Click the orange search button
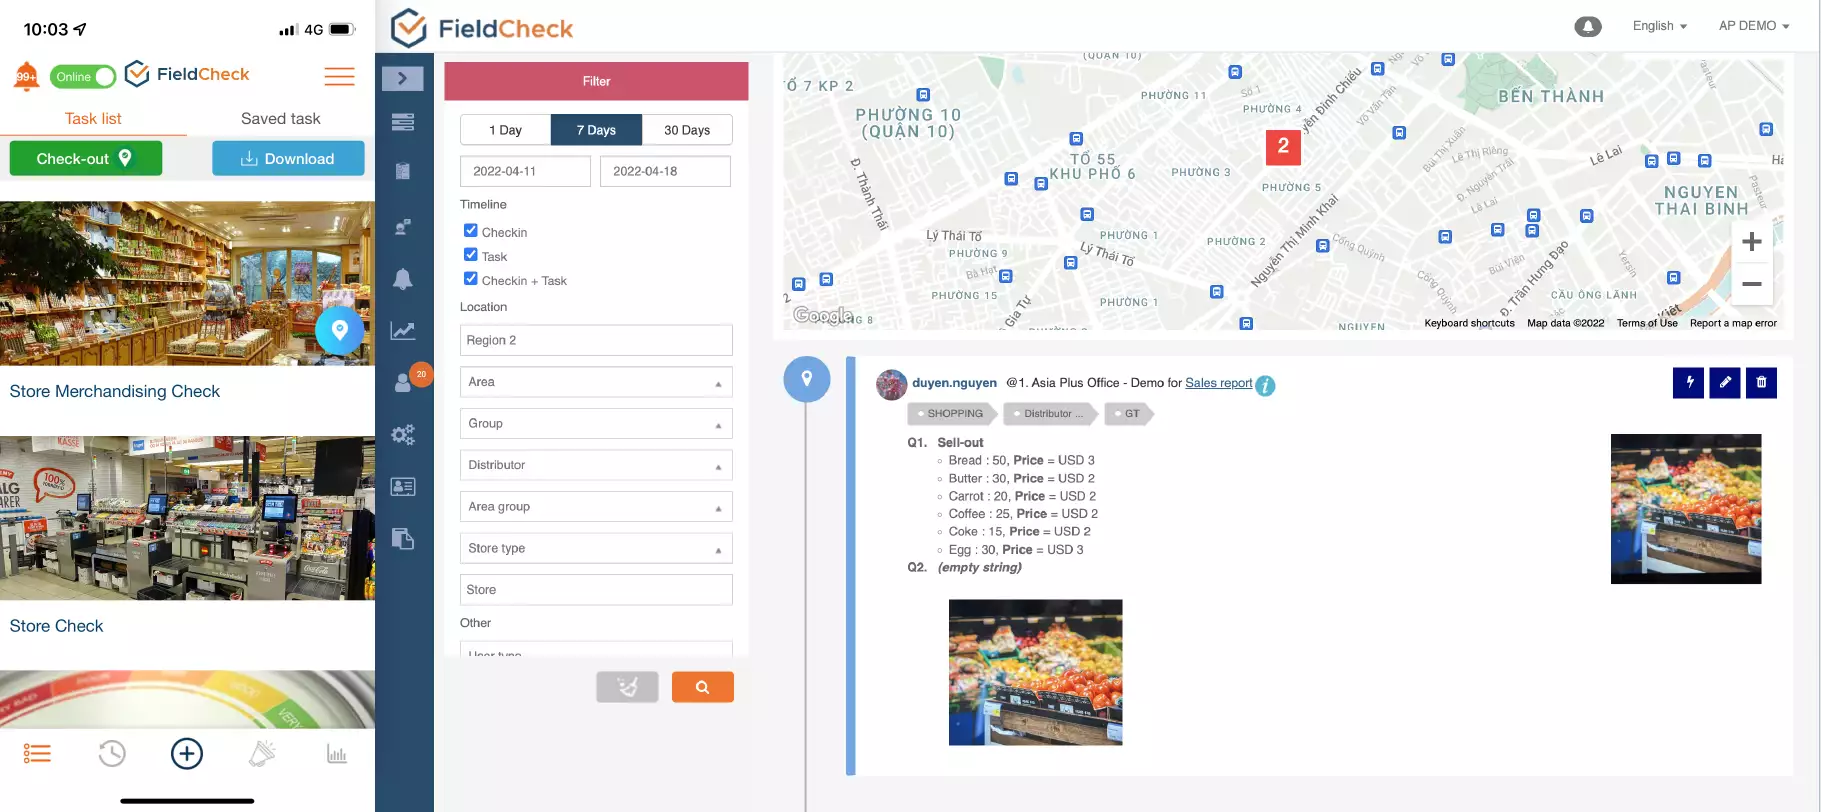 coord(702,687)
